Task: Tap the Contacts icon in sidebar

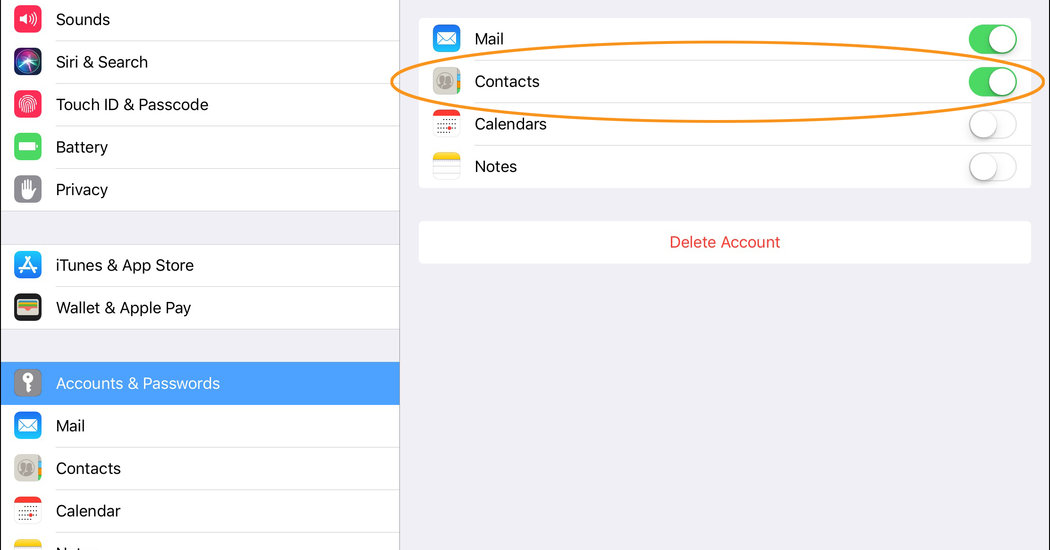Action: [x=27, y=468]
